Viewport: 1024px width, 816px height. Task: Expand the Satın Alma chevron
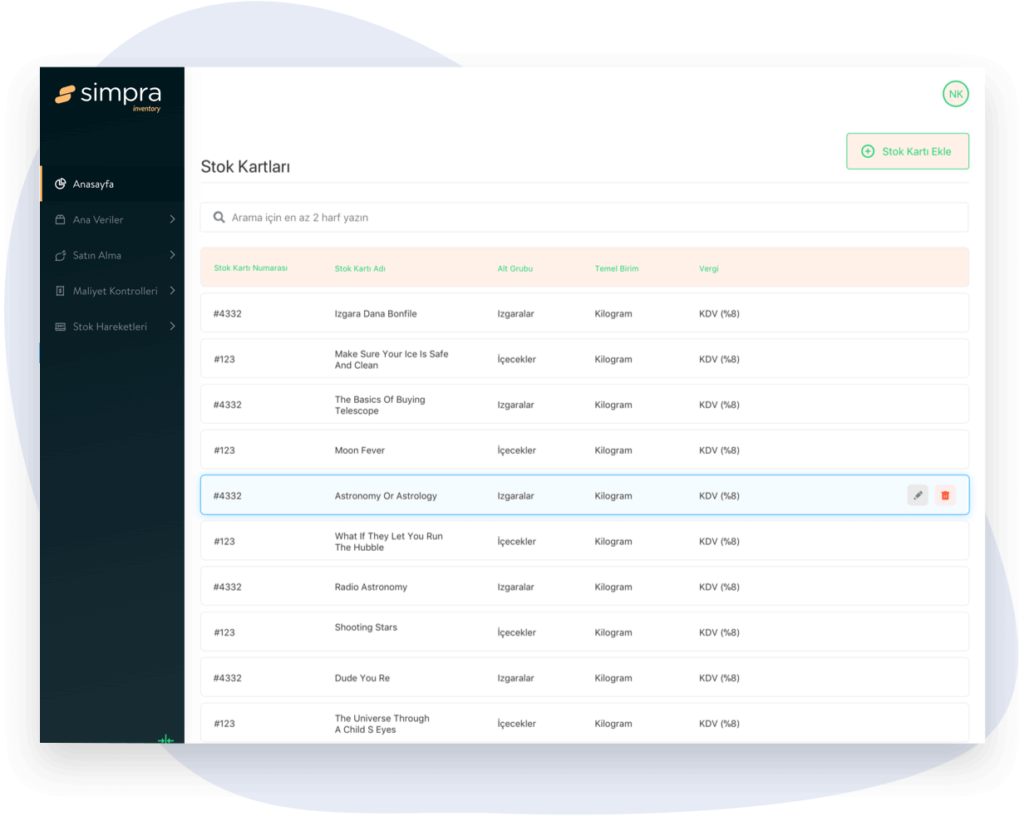[x=172, y=255]
